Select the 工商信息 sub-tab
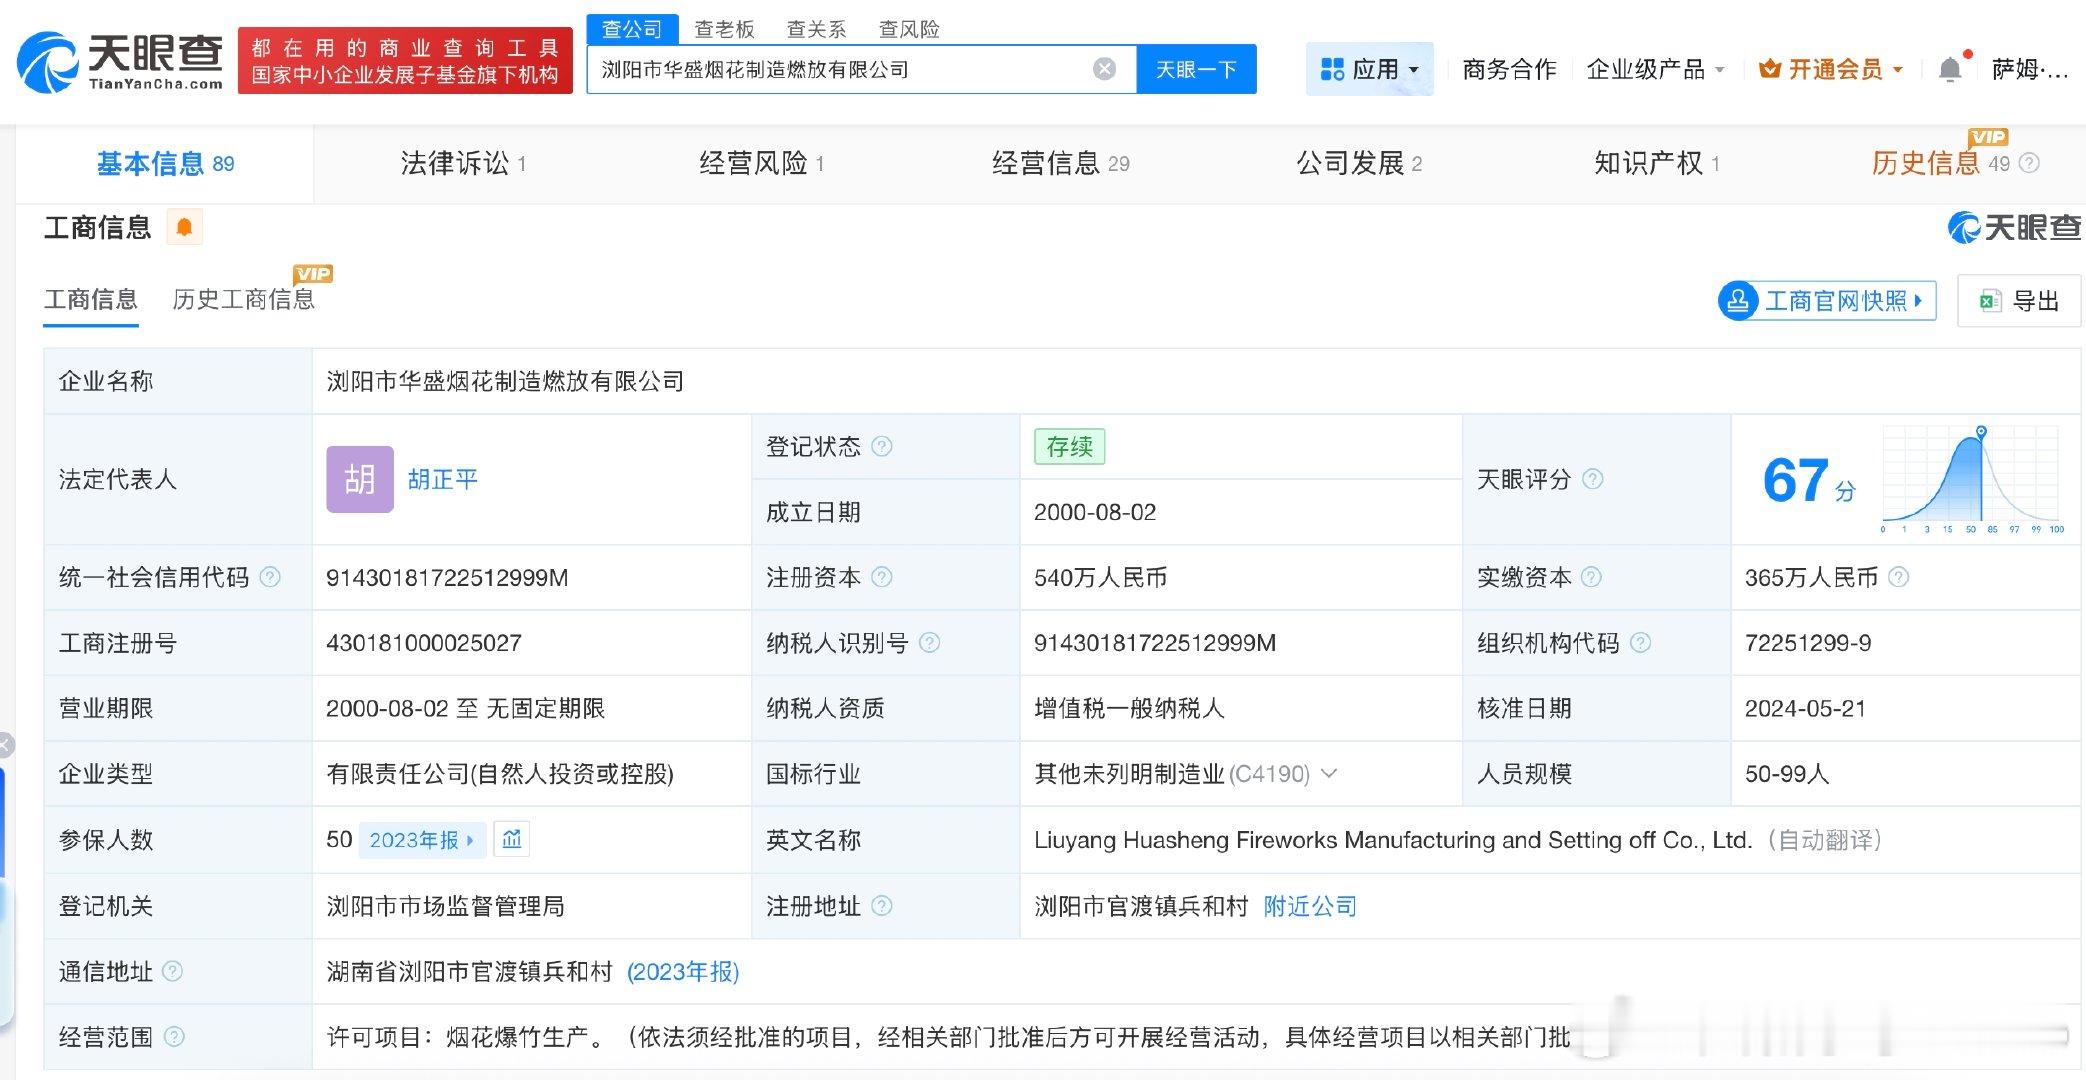This screenshot has width=2086, height=1080. pos(91,299)
